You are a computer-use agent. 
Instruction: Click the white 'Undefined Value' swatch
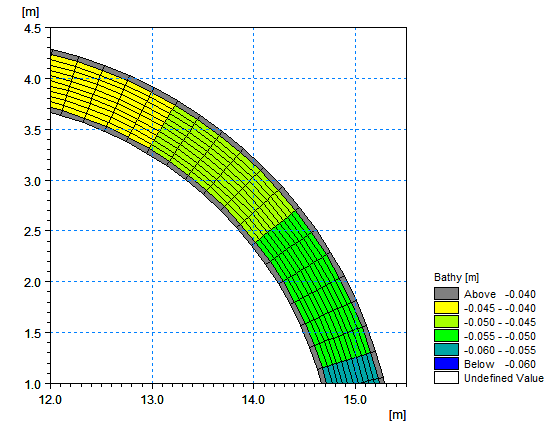tap(446, 378)
